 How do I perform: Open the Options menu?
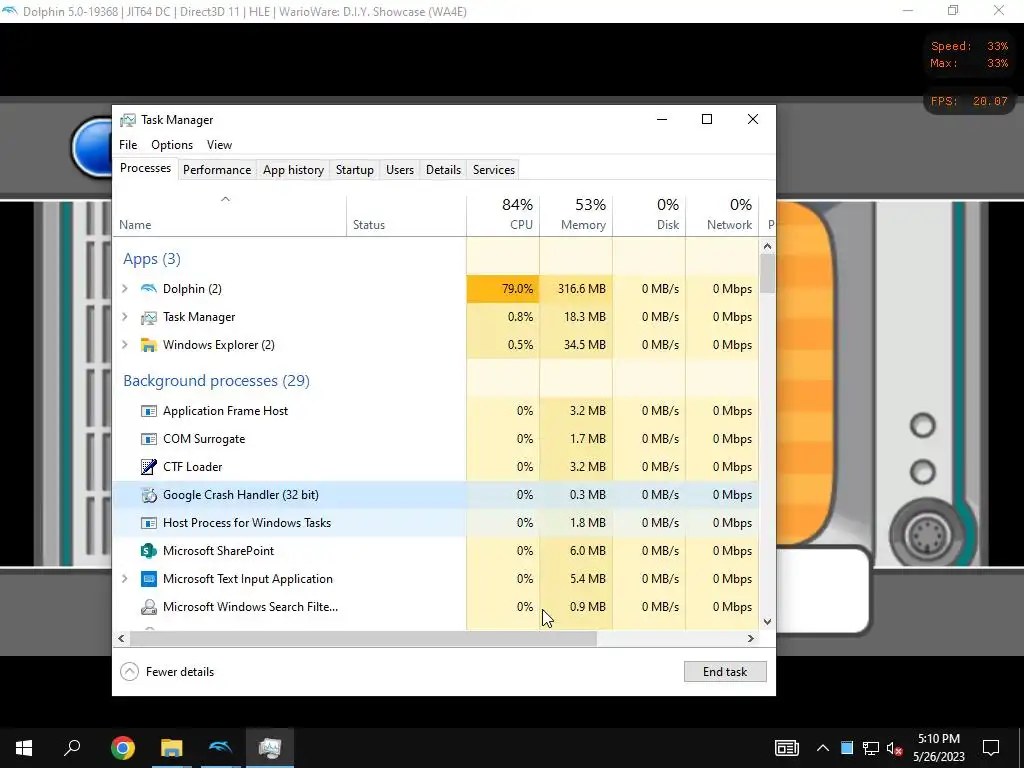[x=172, y=145]
